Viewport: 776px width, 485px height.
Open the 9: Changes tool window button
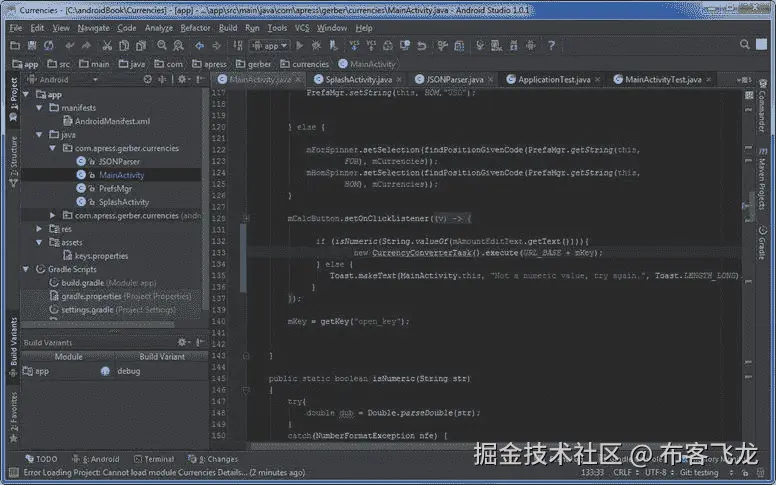click(x=213, y=459)
